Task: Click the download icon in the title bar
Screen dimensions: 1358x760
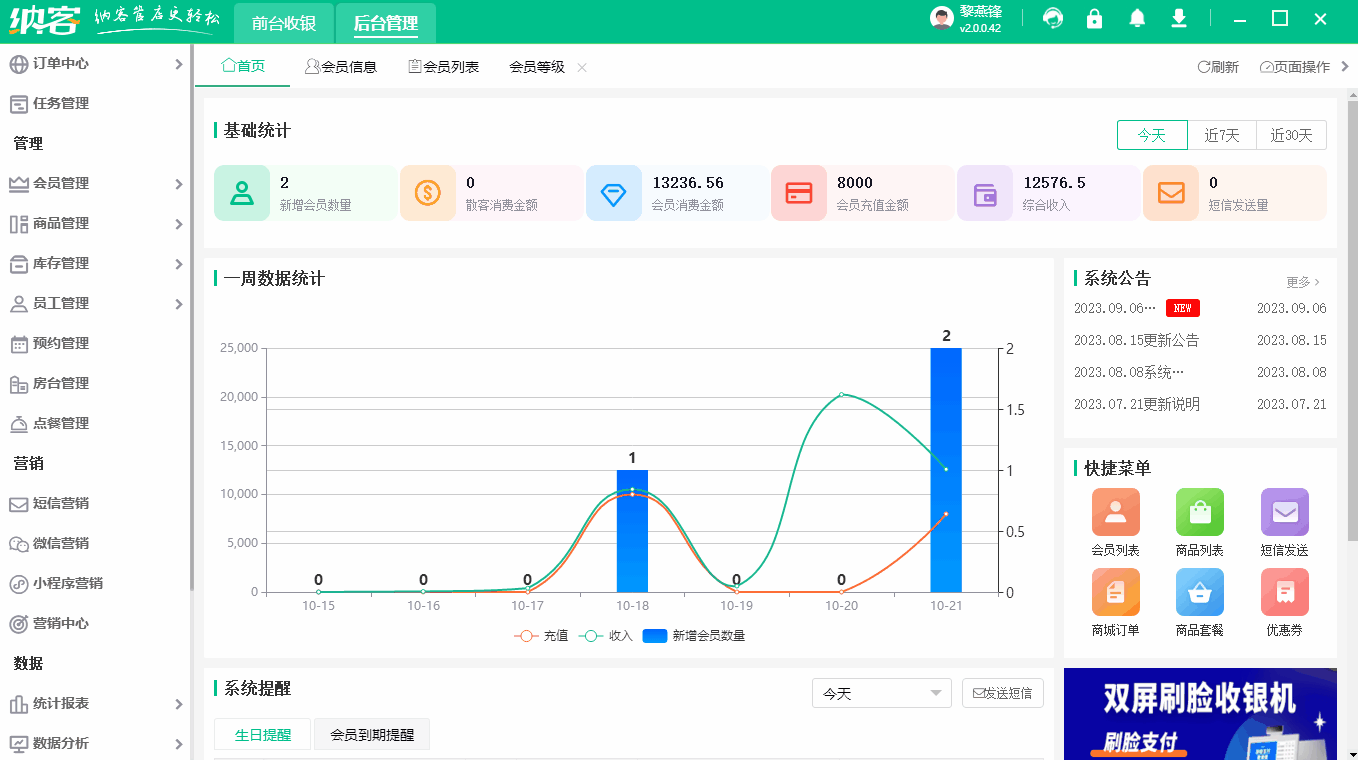Action: click(1179, 18)
